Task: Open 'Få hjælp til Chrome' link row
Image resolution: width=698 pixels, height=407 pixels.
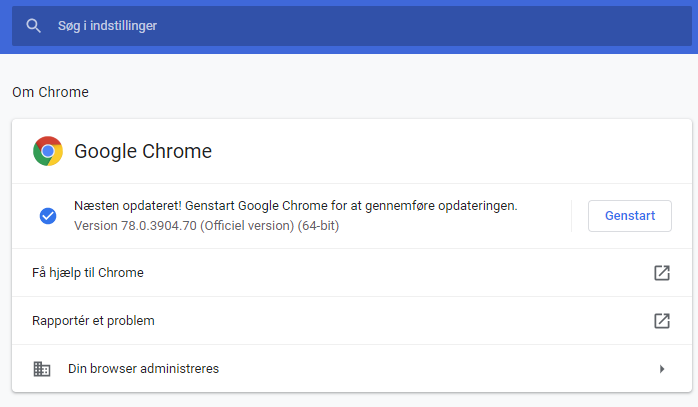Action: click(x=352, y=273)
